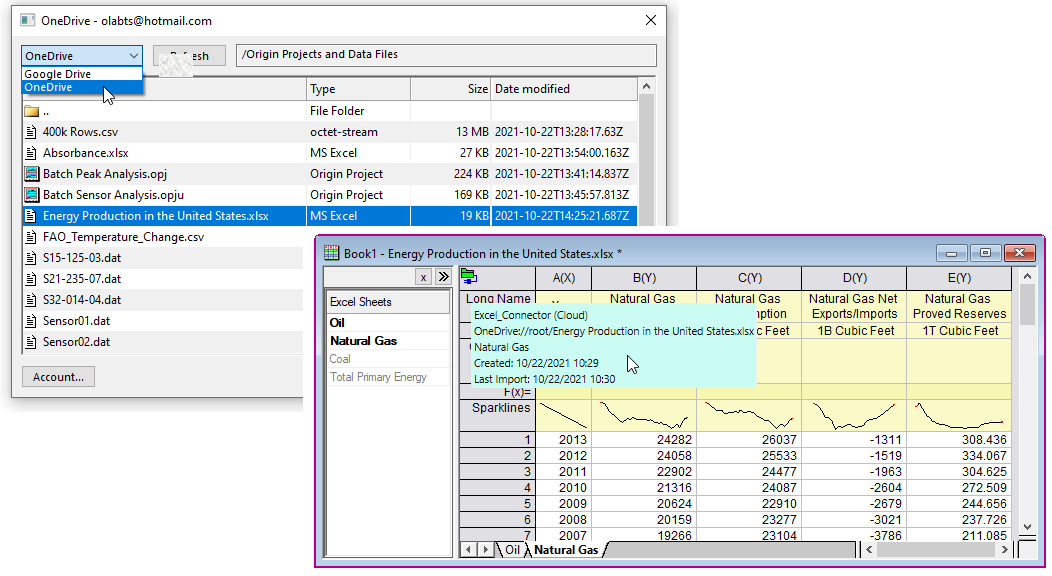Switch to the Oil sheet tab

(x=512, y=550)
